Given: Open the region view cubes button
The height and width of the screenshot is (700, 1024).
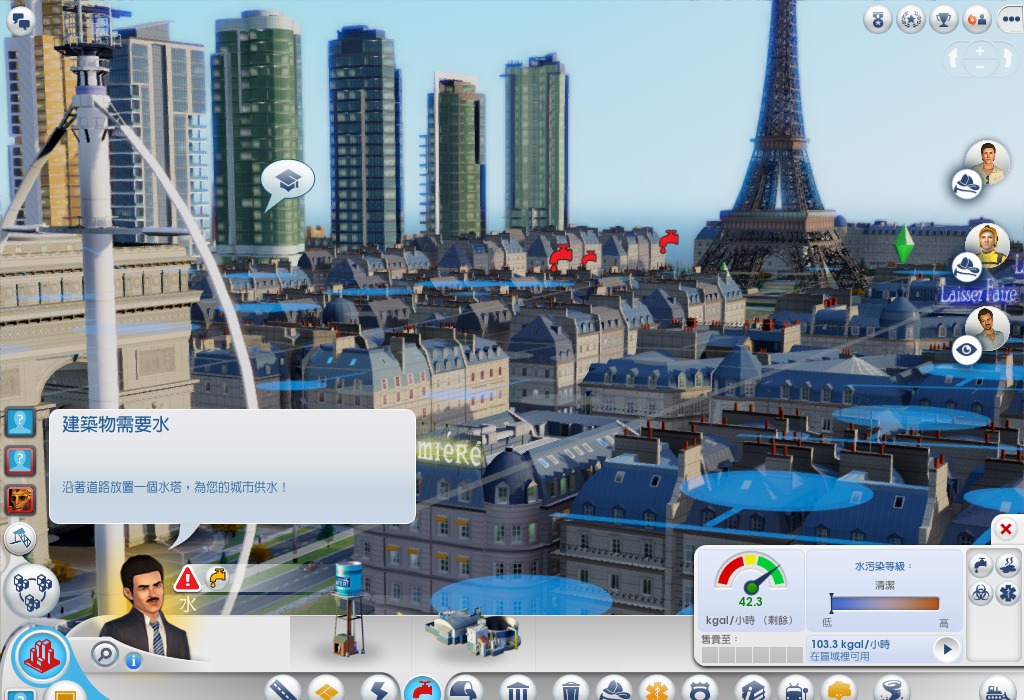Looking at the screenshot, I should pyautogui.click(x=32, y=590).
